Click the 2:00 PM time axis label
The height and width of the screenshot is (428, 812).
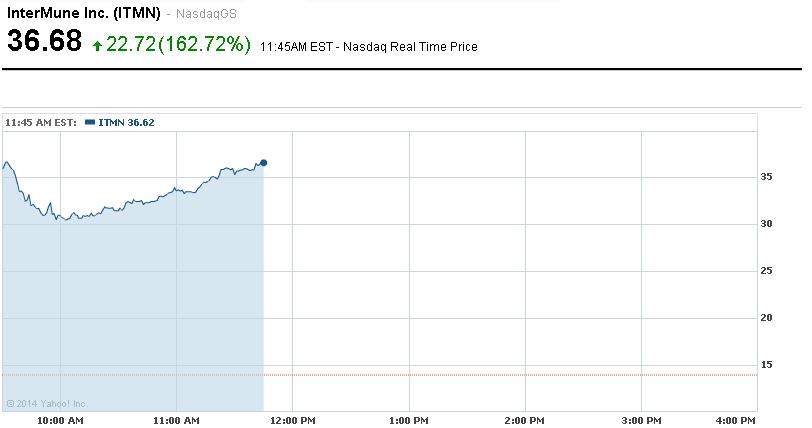click(525, 419)
